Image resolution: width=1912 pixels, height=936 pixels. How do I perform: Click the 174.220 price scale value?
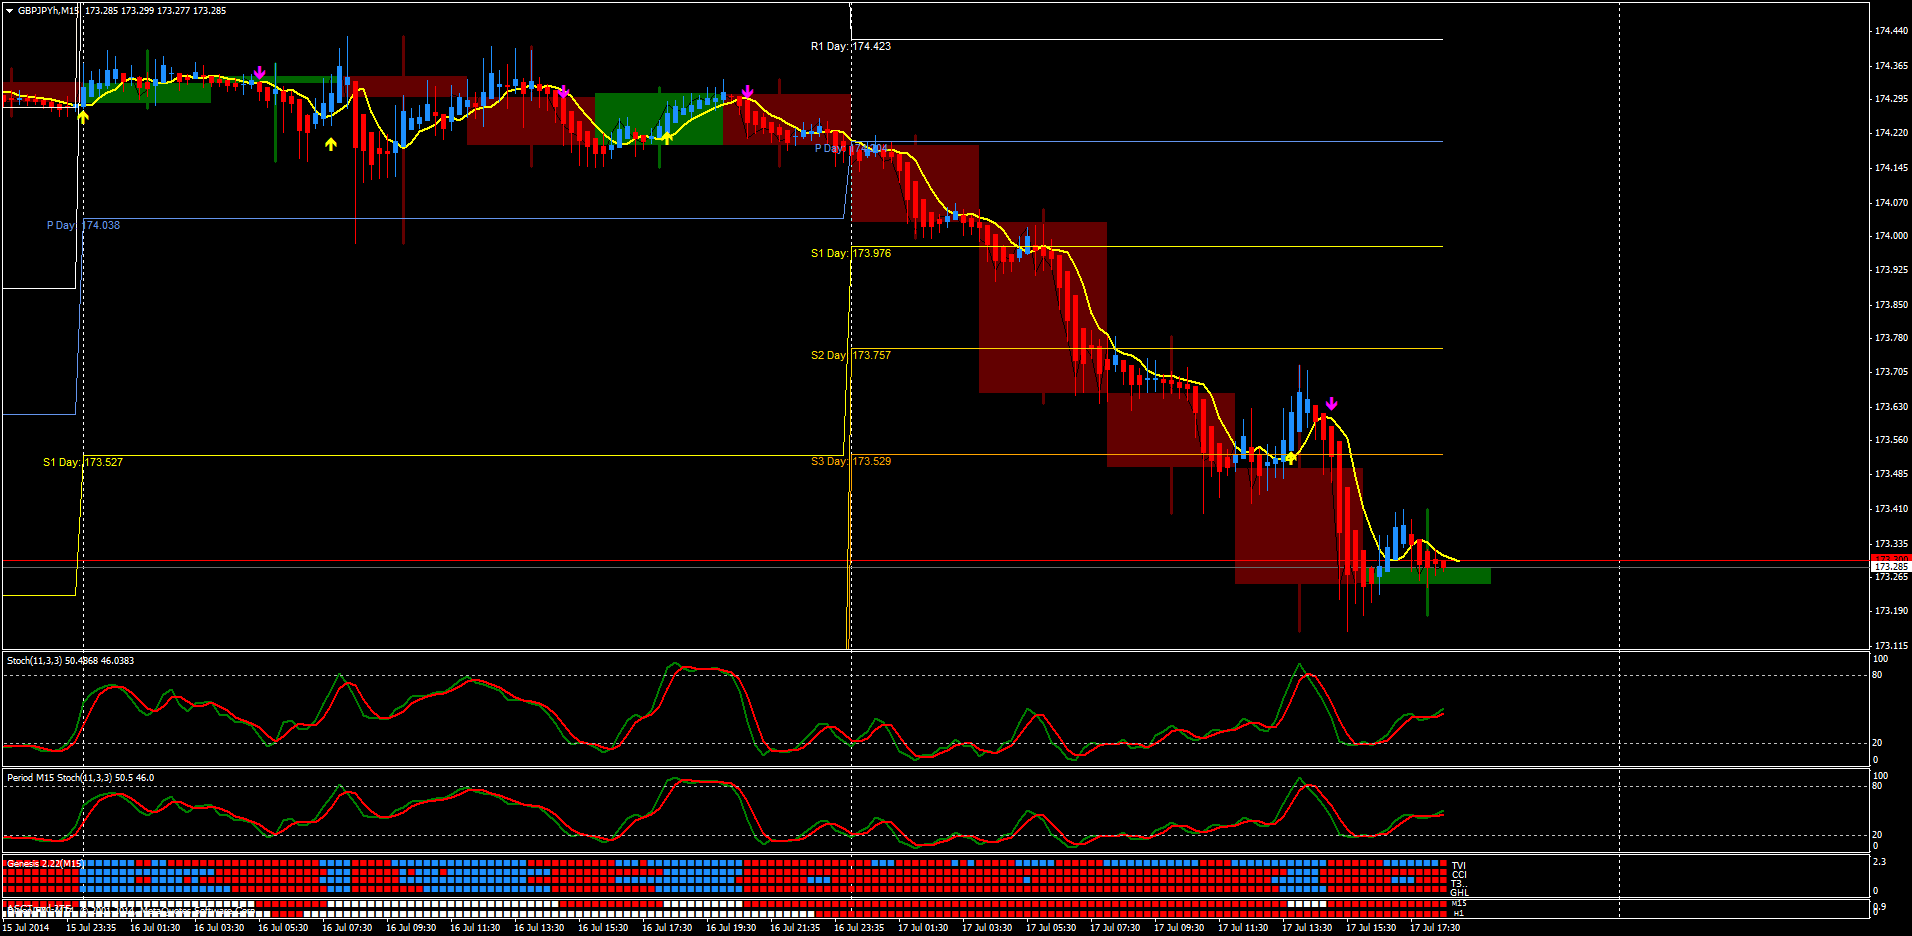pyautogui.click(x=1891, y=133)
